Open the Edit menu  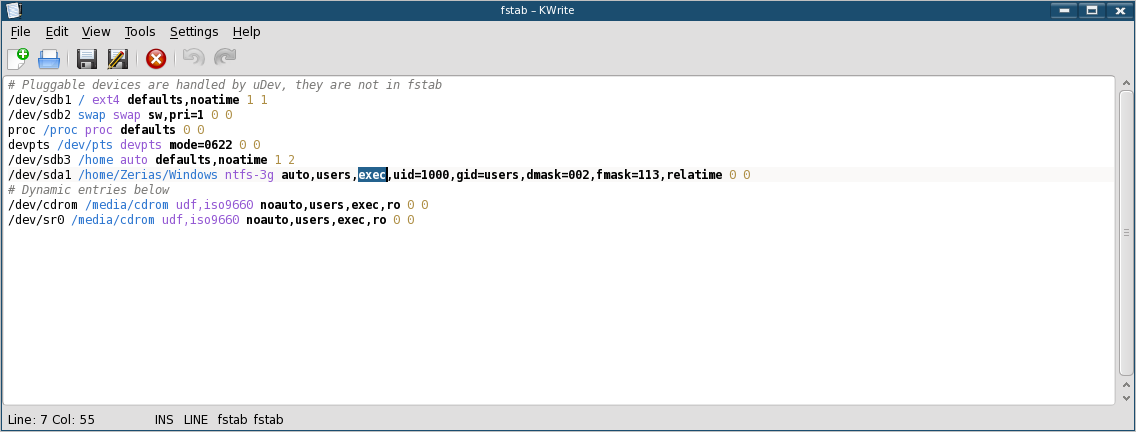pos(57,32)
